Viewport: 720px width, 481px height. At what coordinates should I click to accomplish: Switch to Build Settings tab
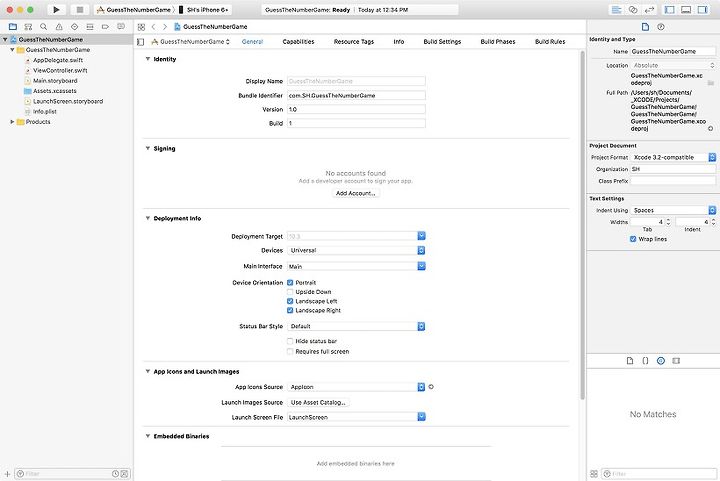[442, 42]
